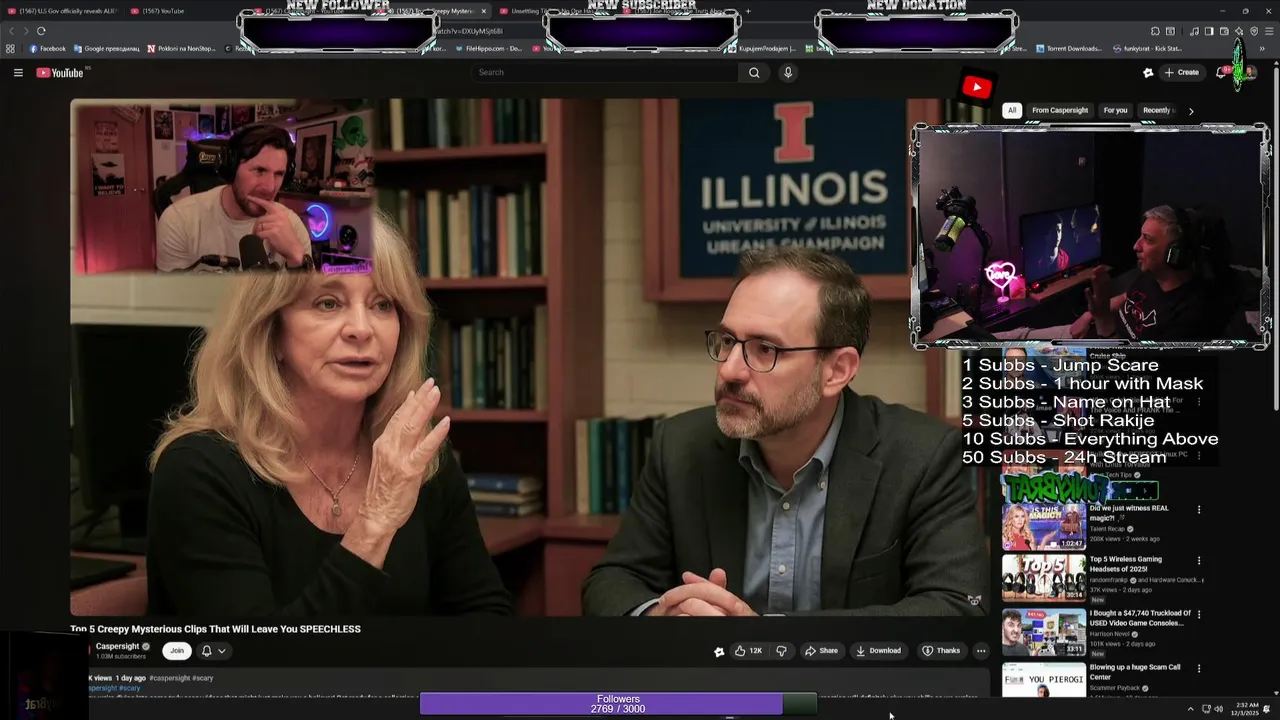Viewport: 1280px width, 720px height.
Task: Show hidden system tray icons
Action: point(1190,709)
